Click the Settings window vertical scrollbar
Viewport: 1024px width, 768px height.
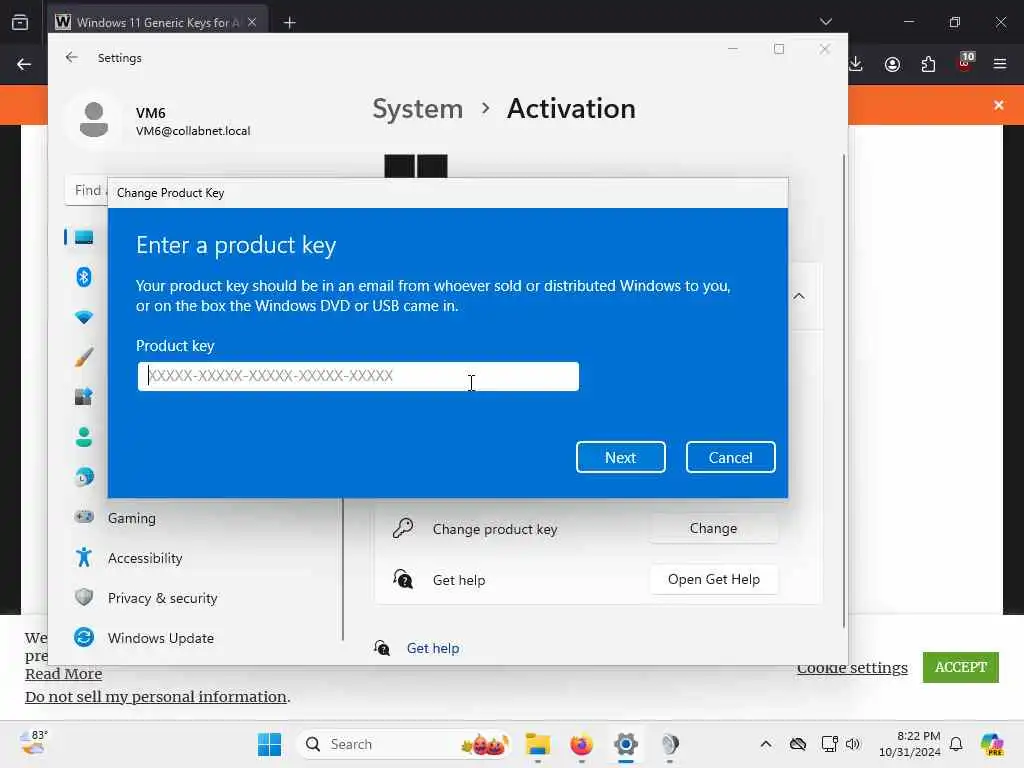(844, 391)
